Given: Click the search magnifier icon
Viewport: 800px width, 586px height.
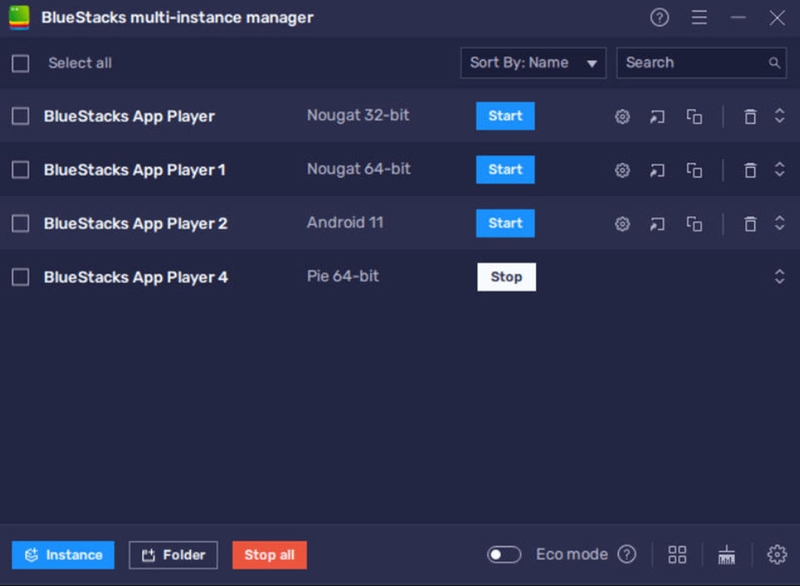Looking at the screenshot, I should pyautogui.click(x=774, y=63).
